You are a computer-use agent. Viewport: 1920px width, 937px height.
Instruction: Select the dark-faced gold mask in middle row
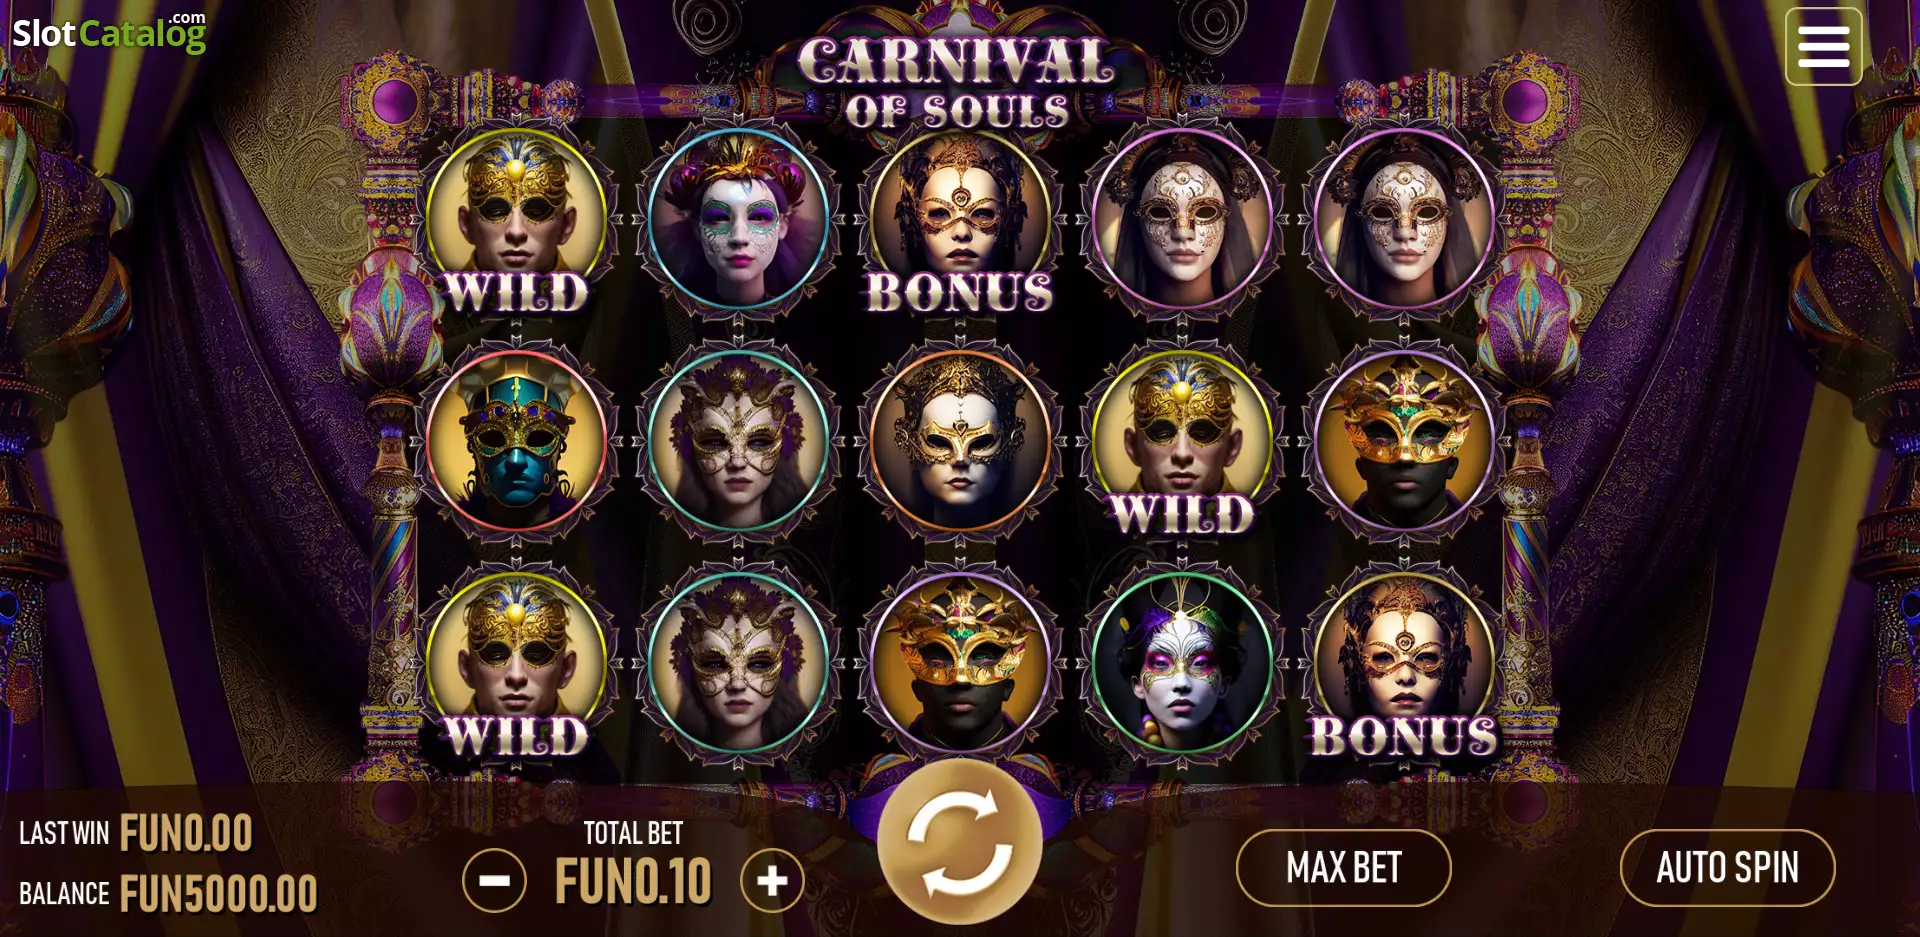(1404, 441)
